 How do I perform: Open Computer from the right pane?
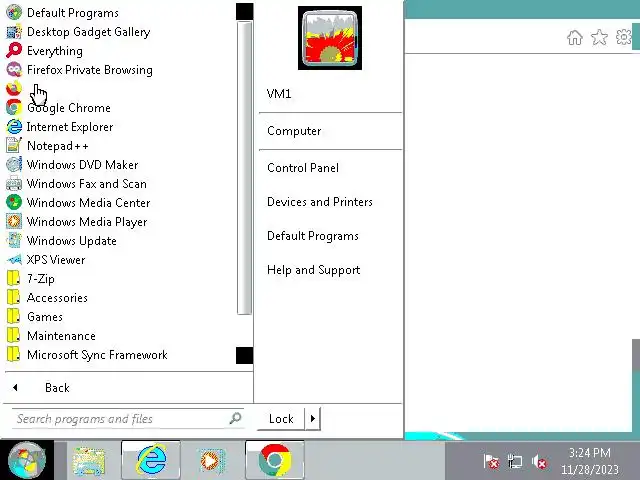(294, 131)
